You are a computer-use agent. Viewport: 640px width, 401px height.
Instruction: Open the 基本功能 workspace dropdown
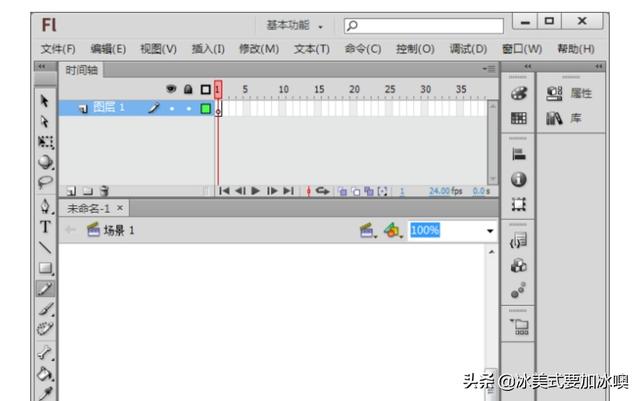pyautogui.click(x=295, y=23)
